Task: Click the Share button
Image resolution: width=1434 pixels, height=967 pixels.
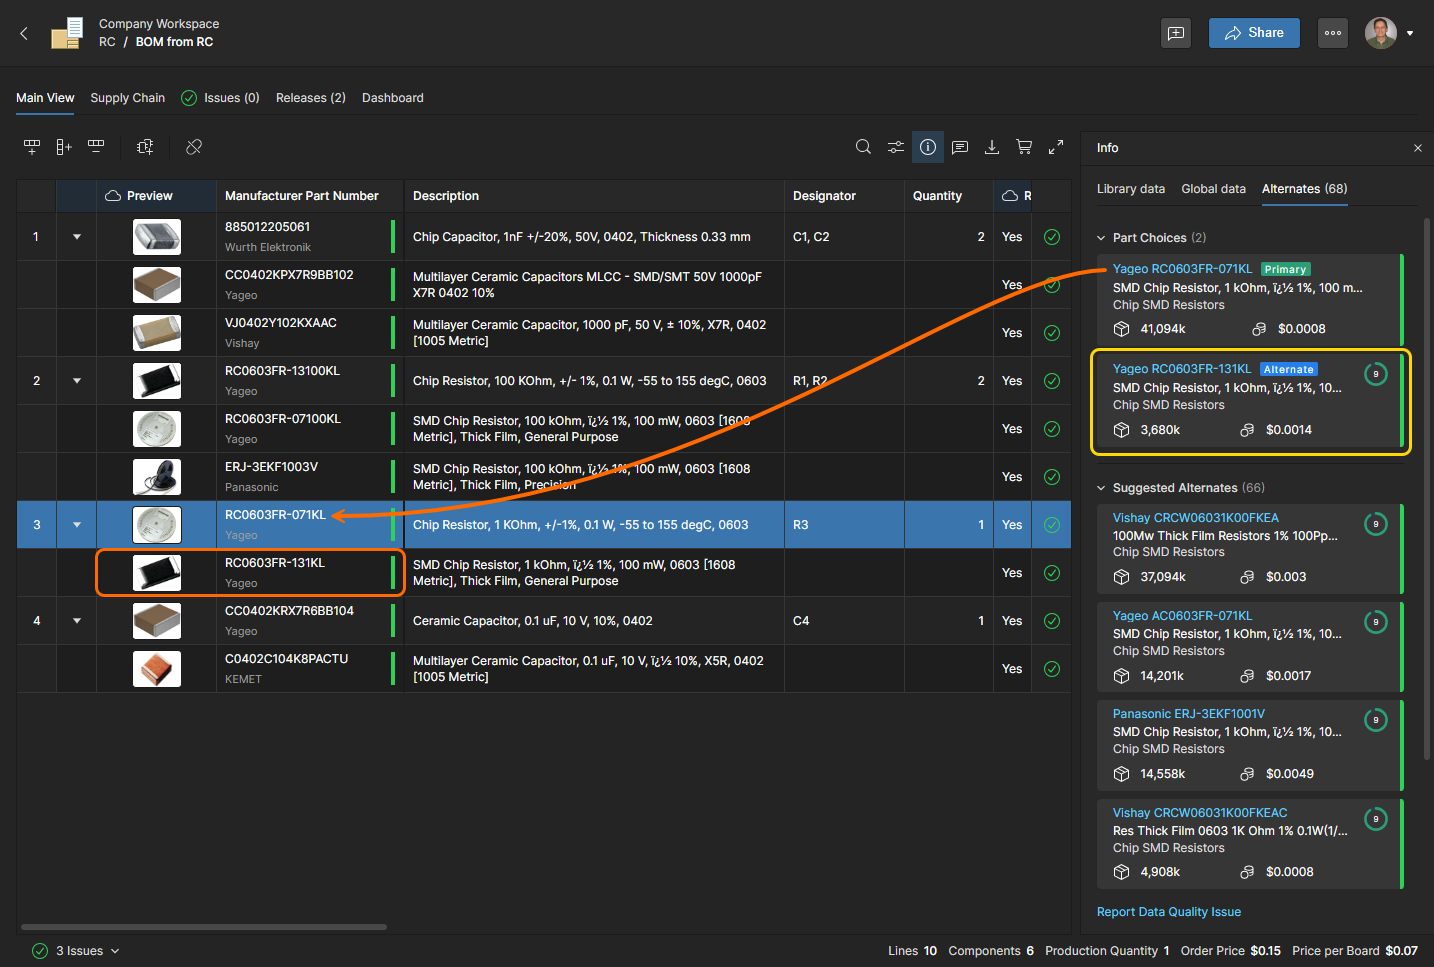Action: (x=1254, y=33)
